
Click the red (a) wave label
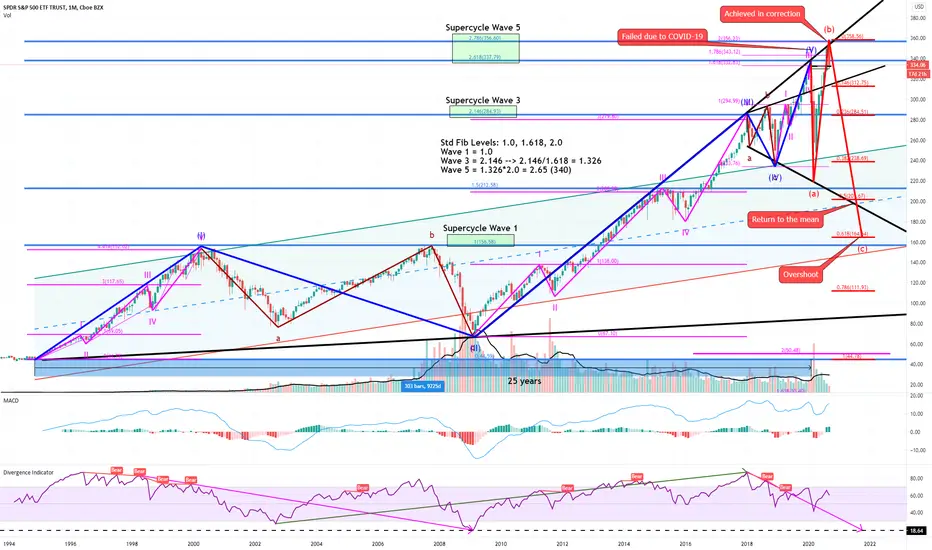click(813, 194)
